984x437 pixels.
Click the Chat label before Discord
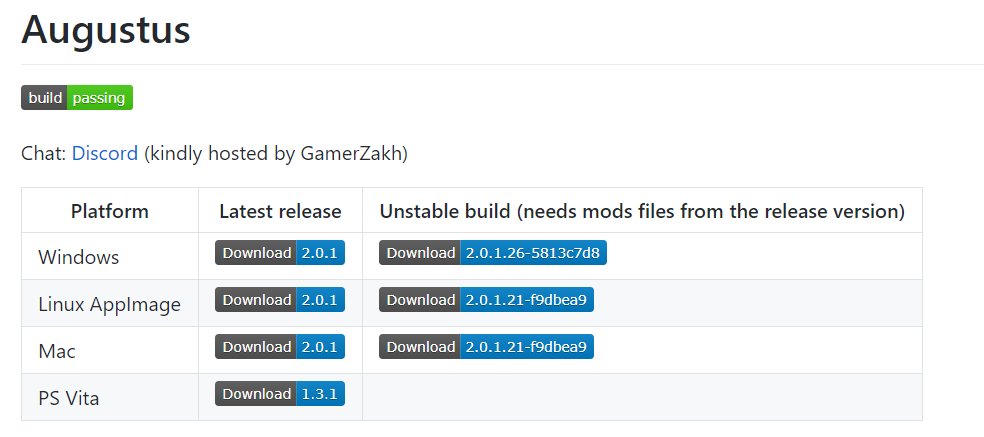(x=43, y=154)
